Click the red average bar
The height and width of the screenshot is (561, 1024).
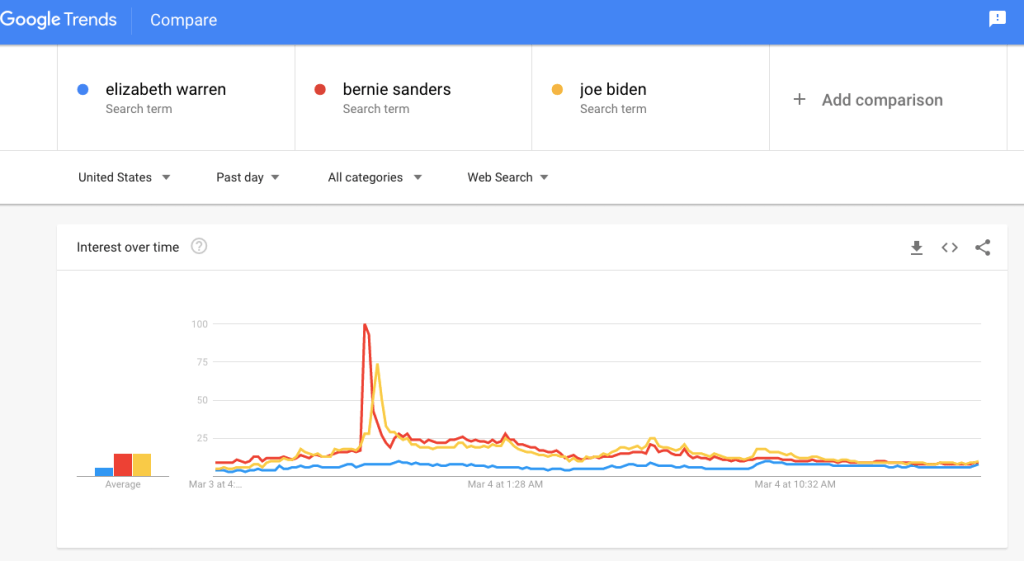coord(123,465)
